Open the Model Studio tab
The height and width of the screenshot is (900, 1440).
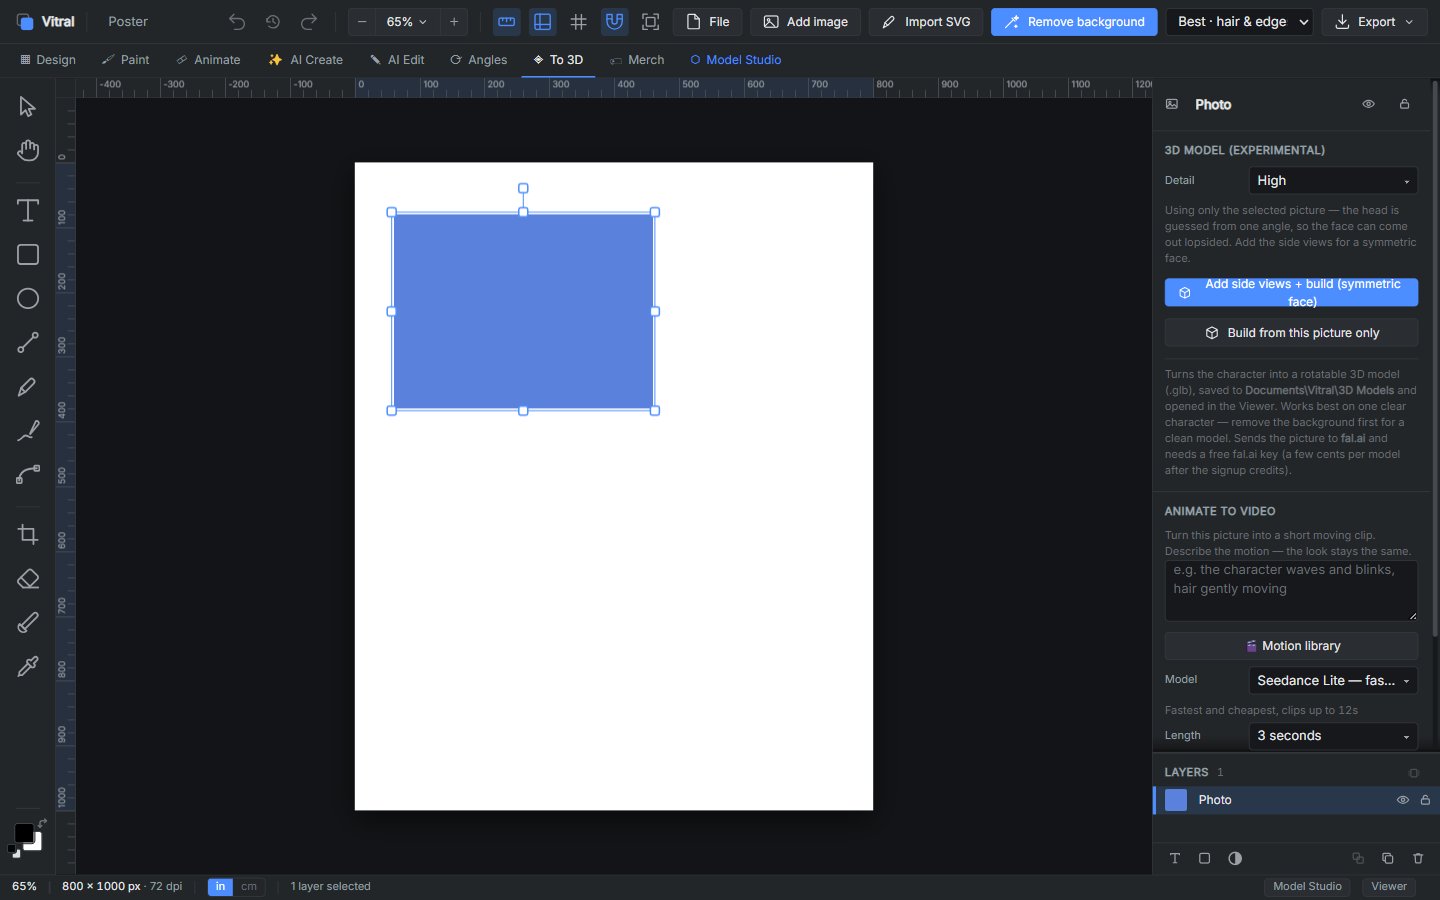coord(736,60)
